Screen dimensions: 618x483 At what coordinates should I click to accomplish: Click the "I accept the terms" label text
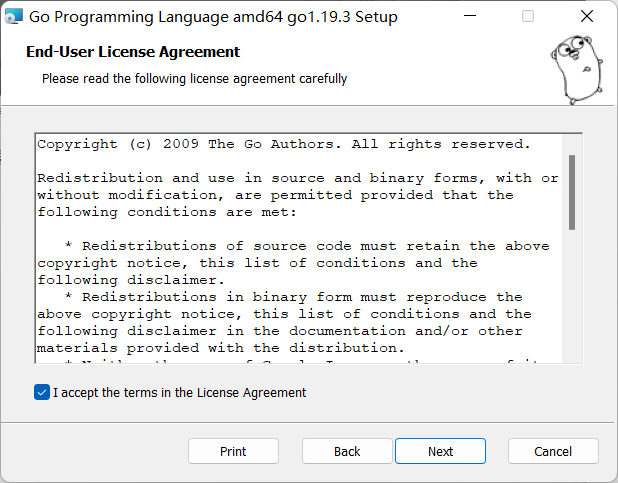[179, 393]
